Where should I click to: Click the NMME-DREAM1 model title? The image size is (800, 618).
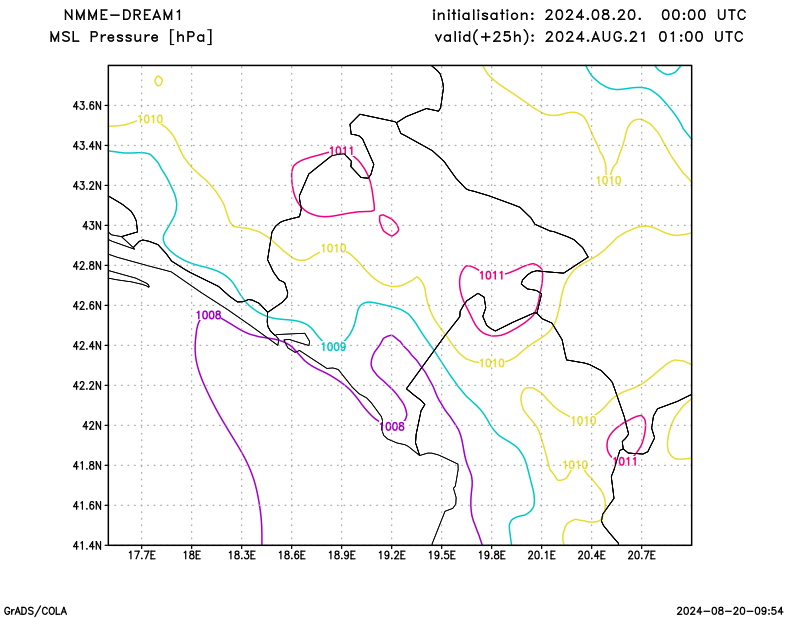[123, 15]
